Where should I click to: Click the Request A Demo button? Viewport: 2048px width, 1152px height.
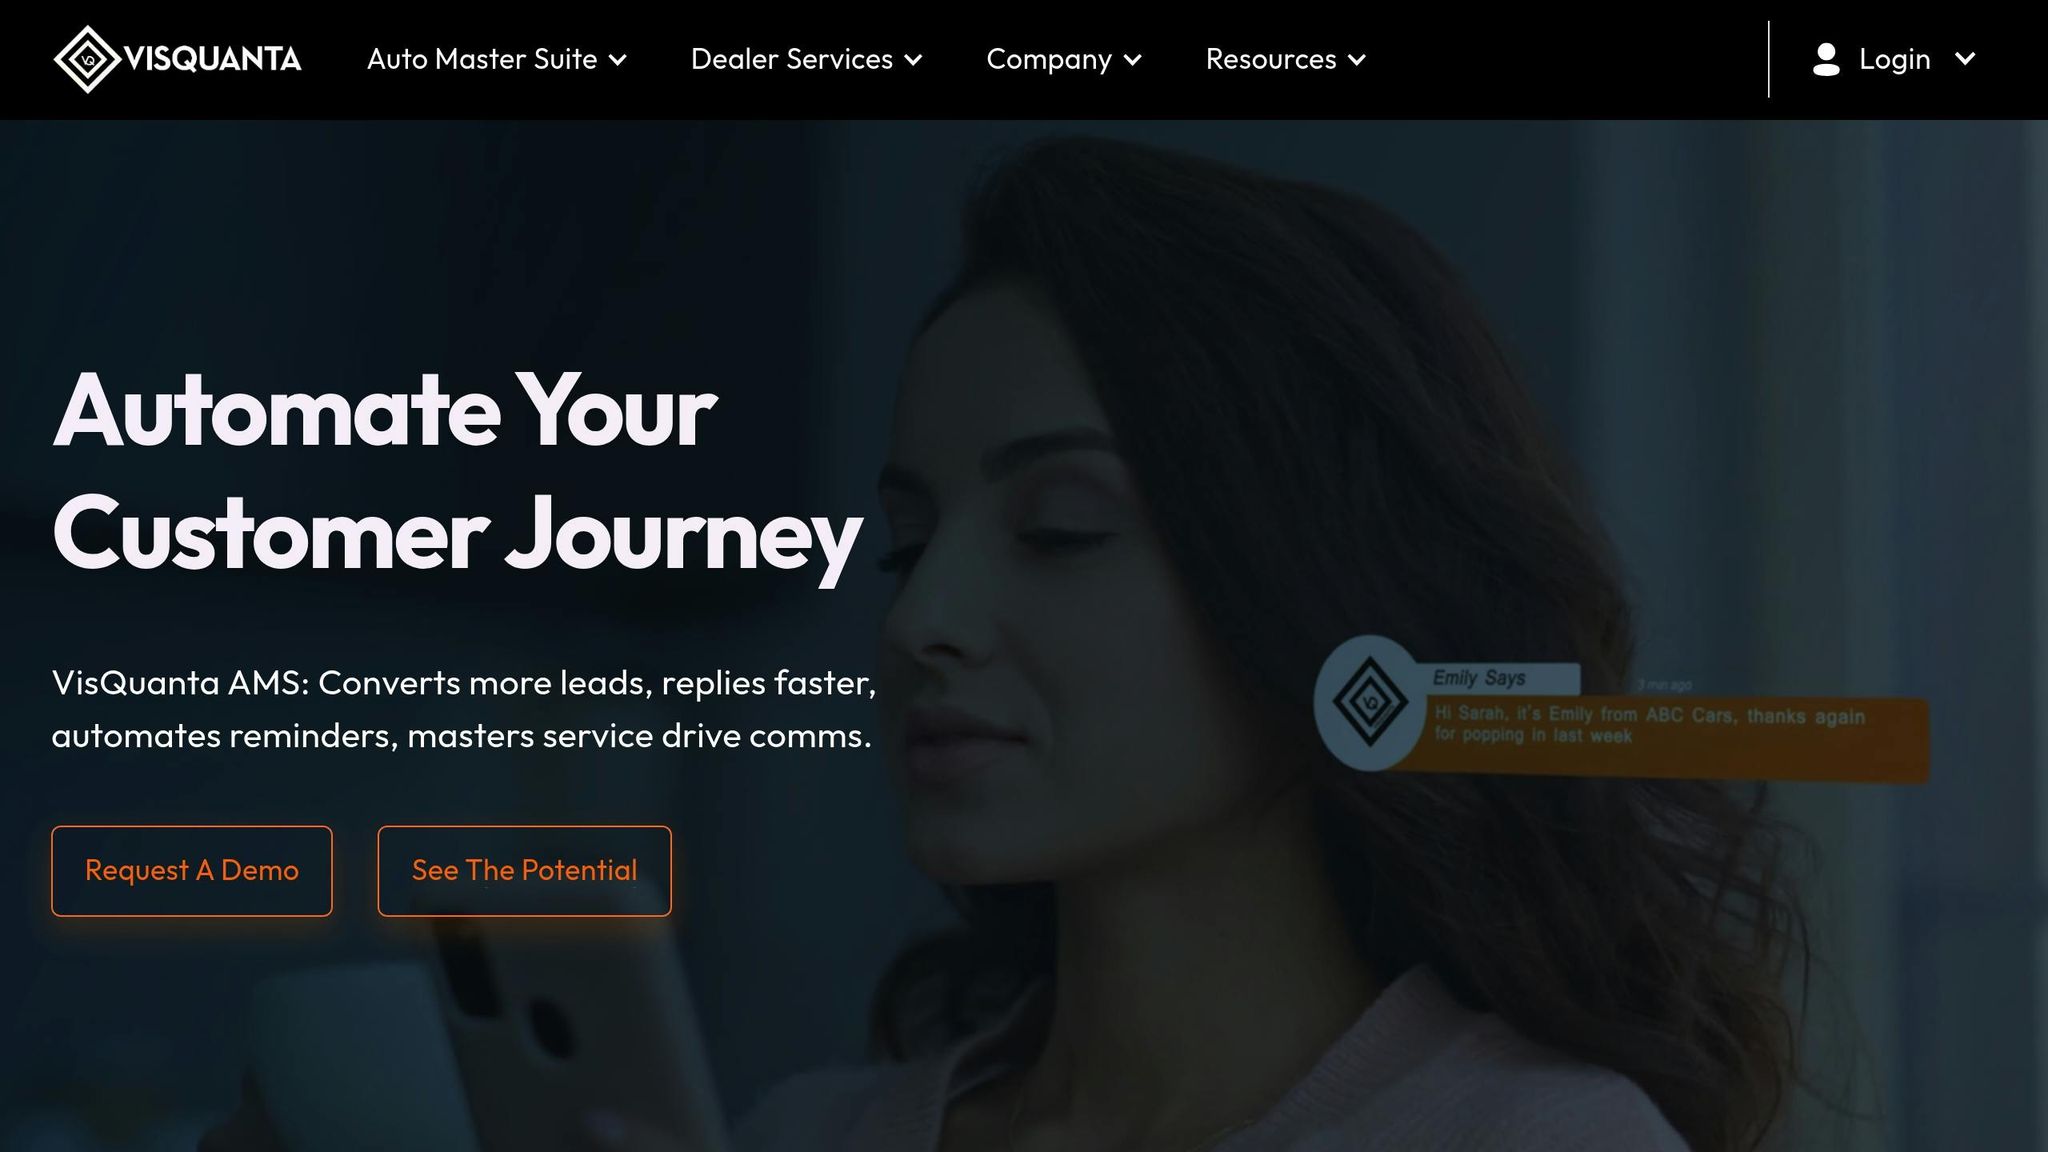click(192, 871)
